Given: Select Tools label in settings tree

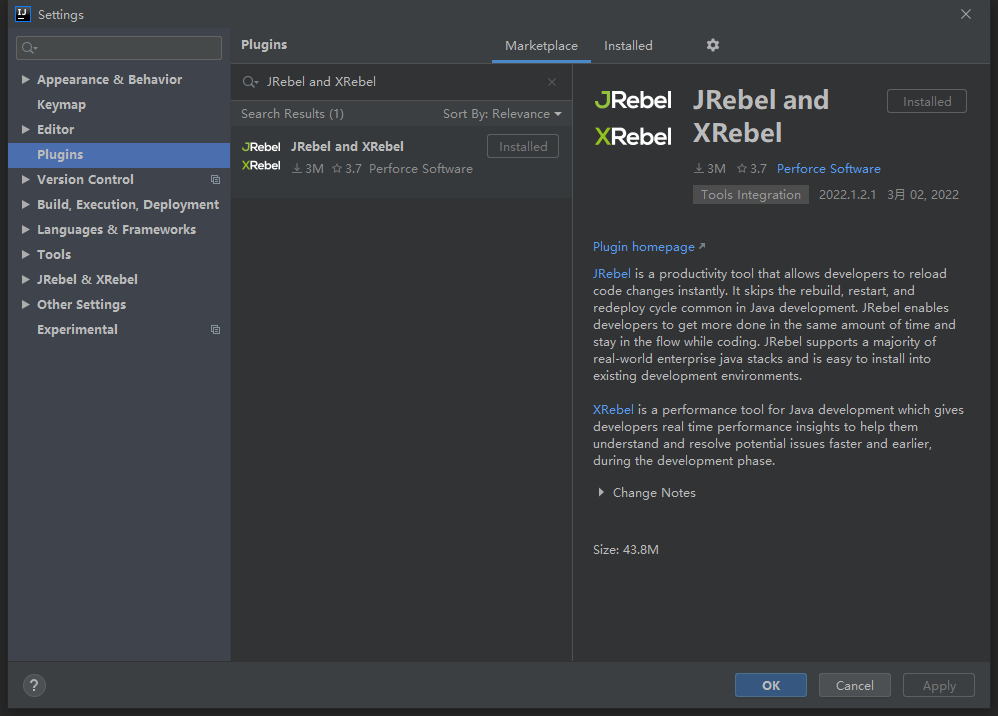Looking at the screenshot, I should pyautogui.click(x=54, y=255).
